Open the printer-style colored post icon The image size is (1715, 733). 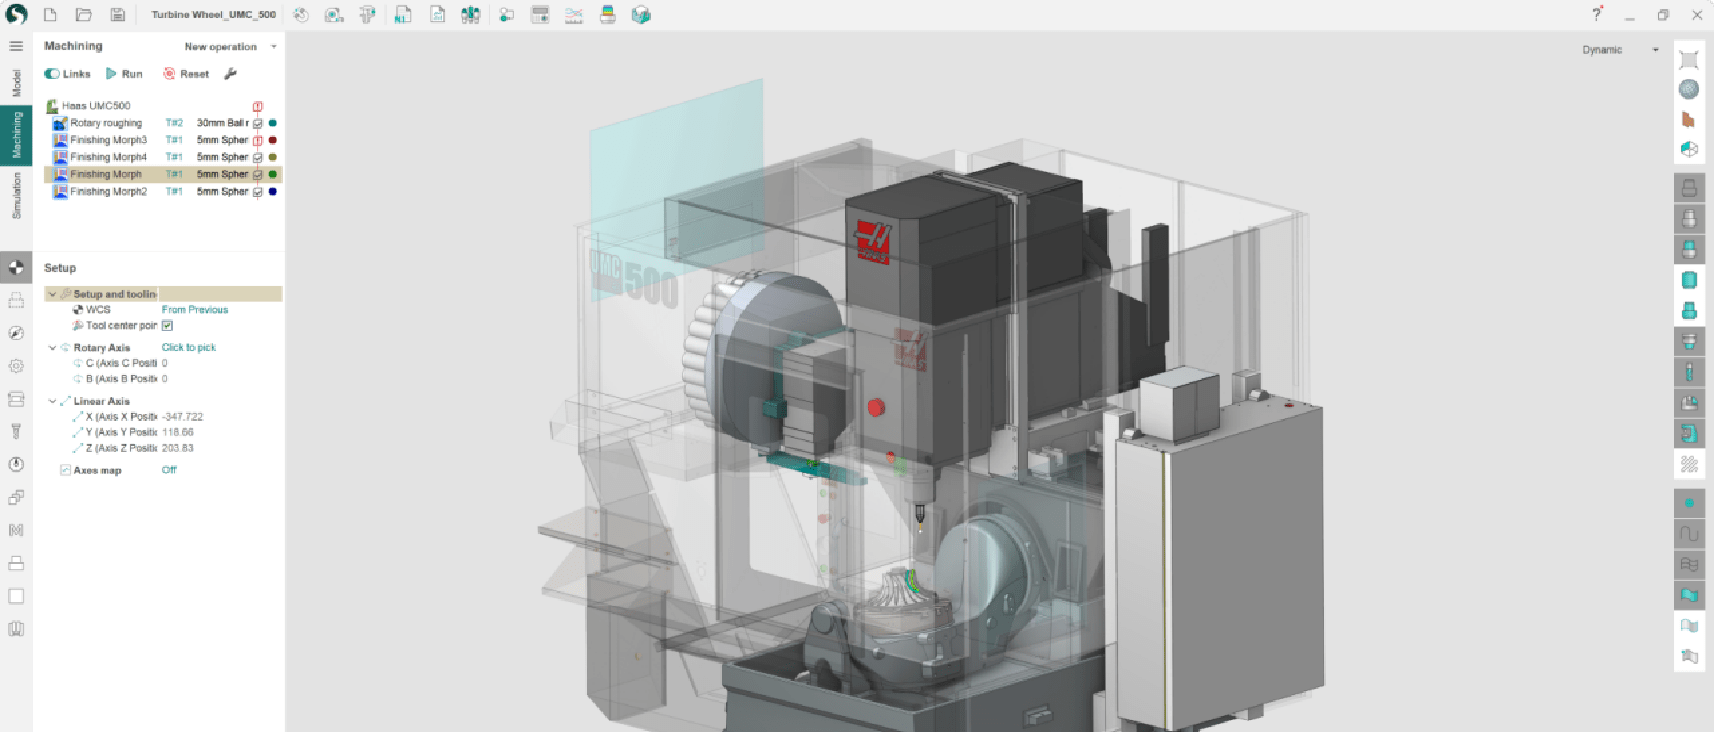[x=607, y=15]
